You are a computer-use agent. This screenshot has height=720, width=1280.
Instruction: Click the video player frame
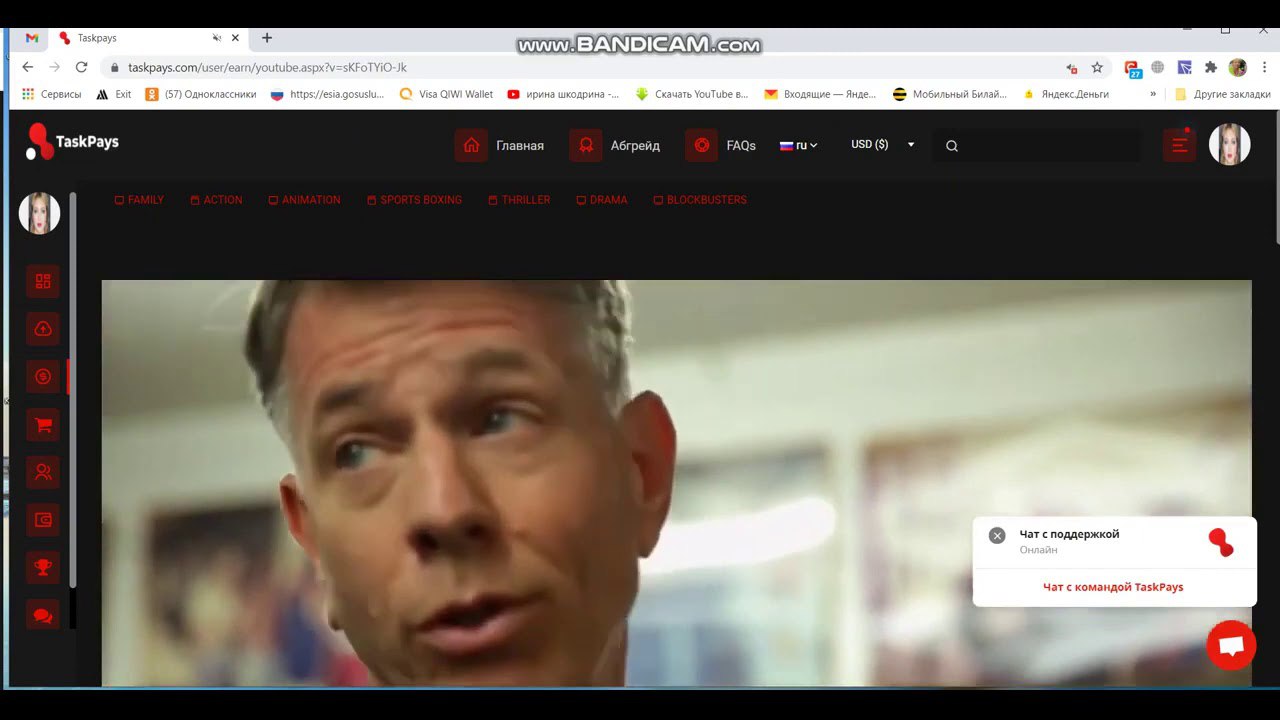pyautogui.click(x=676, y=483)
